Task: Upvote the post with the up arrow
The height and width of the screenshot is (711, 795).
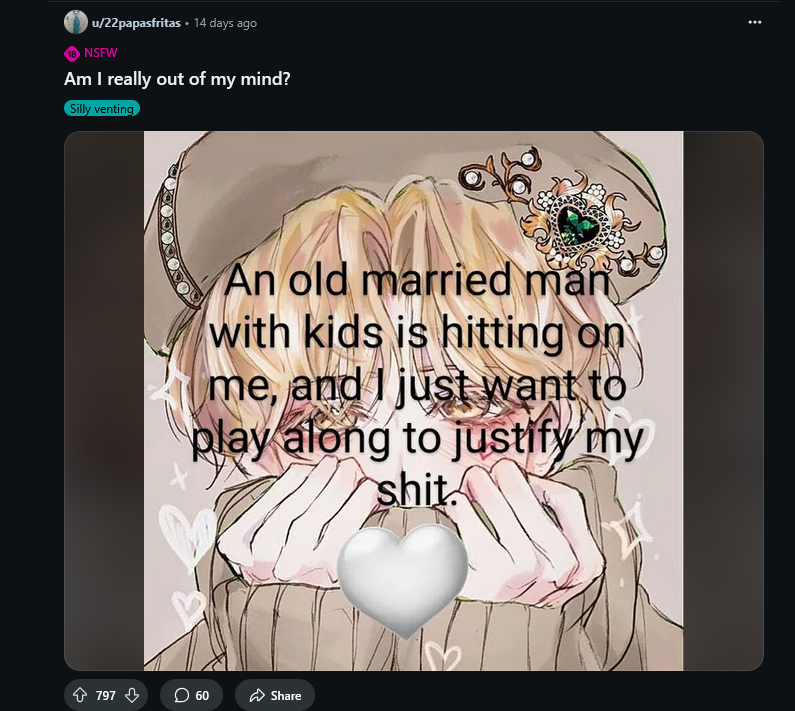Action: (x=80, y=696)
